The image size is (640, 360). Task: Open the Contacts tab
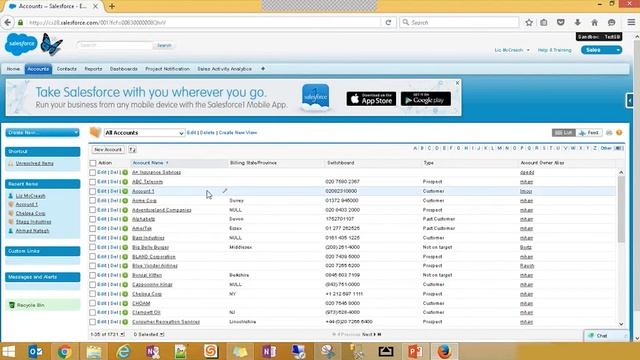coord(67,69)
